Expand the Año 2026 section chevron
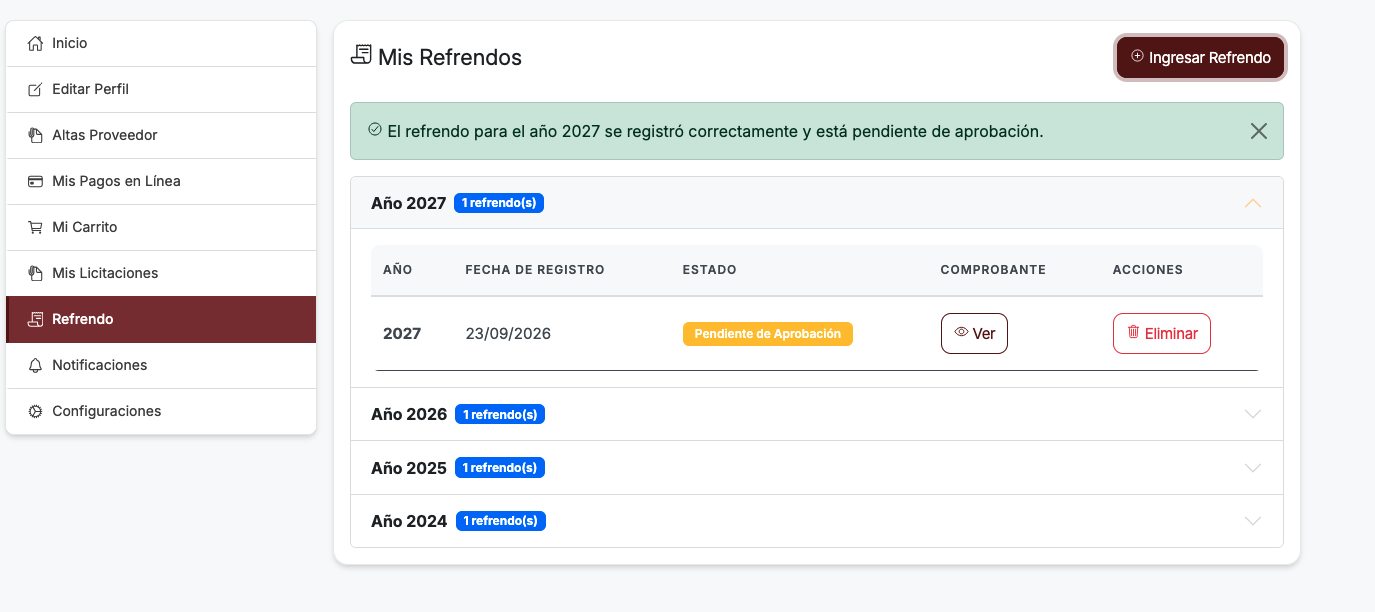 click(1252, 414)
